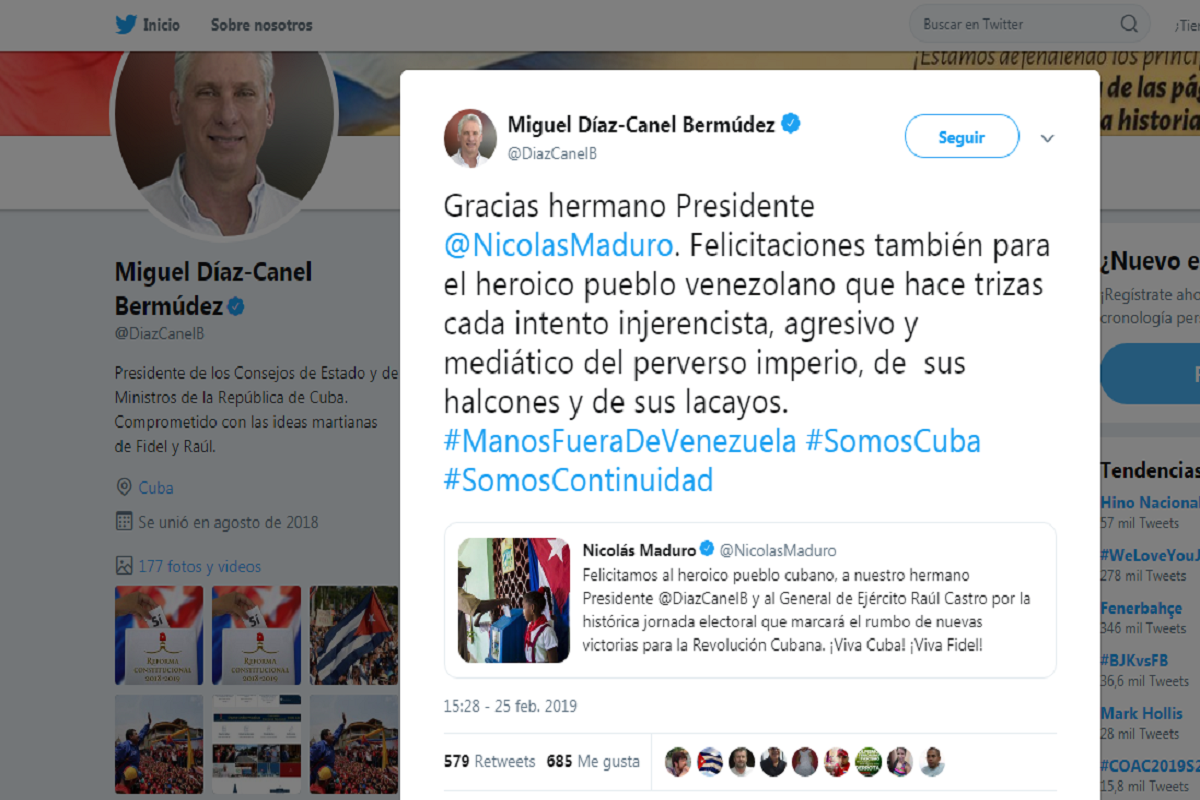The width and height of the screenshot is (1200, 800).
Task: Open hashtag #ManosFueraDeVenezuela
Action: [620, 442]
